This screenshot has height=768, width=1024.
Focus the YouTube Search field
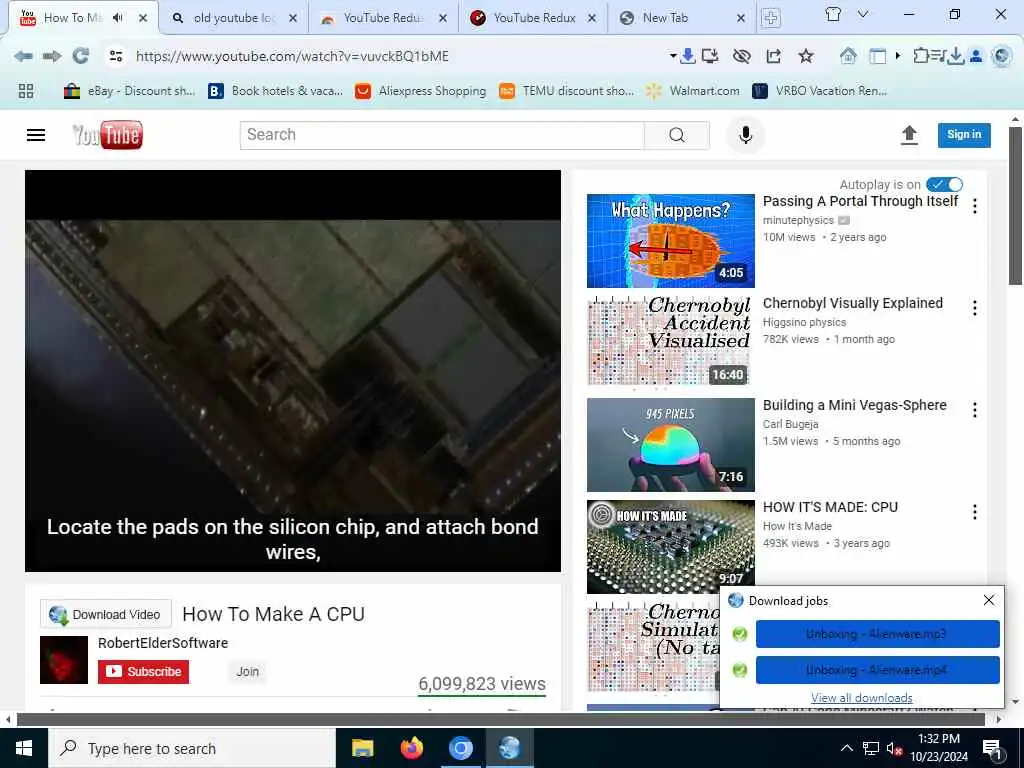[x=442, y=135]
